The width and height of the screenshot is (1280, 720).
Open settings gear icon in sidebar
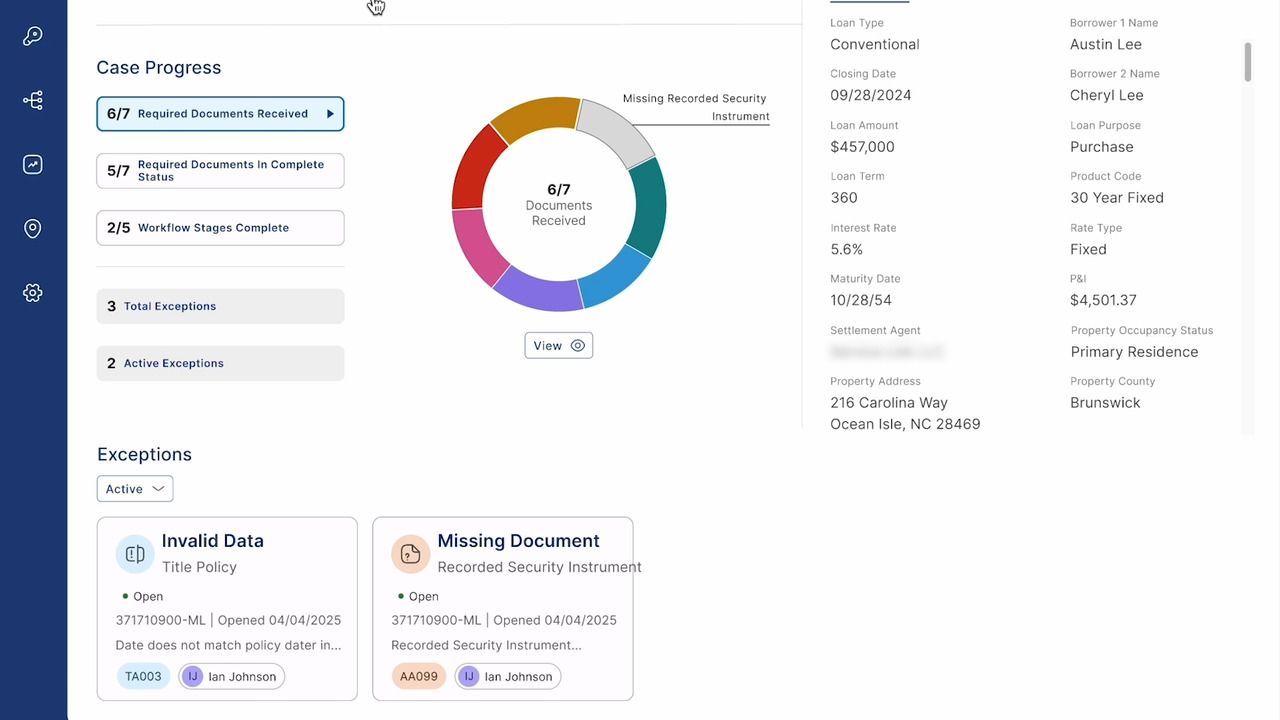(33, 293)
